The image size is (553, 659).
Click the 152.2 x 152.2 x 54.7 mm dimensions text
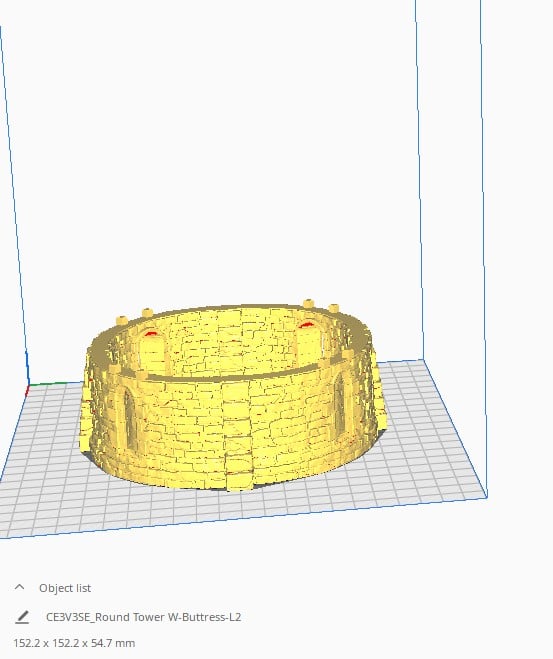tap(74, 643)
